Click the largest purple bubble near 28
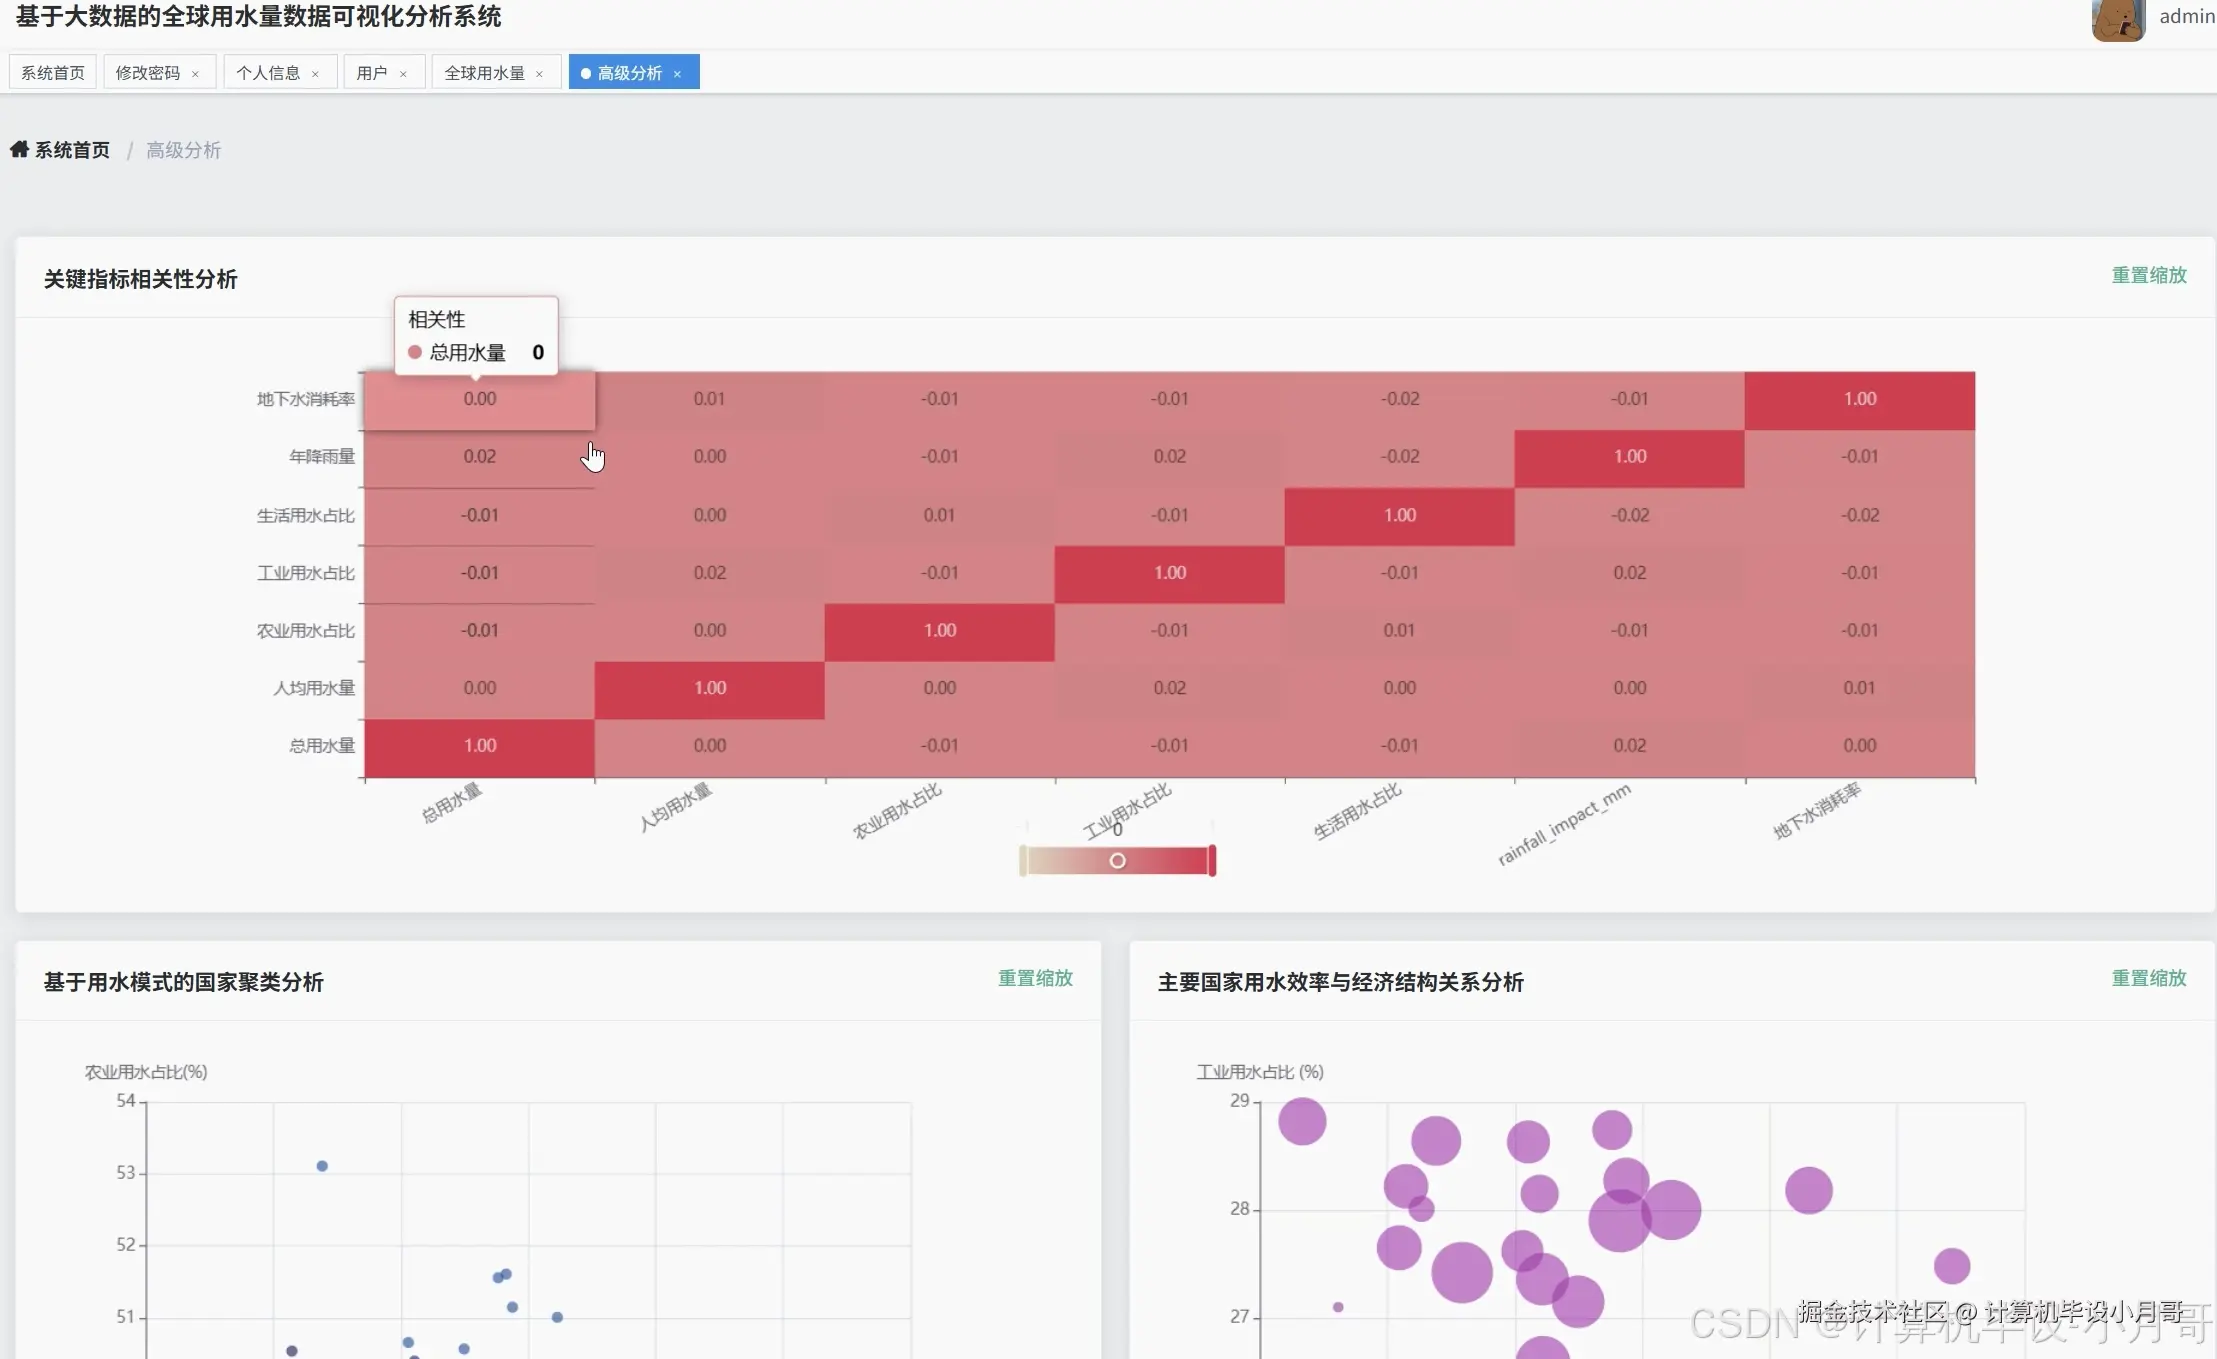Screen dimensions: 2217x1359 pyautogui.click(x=1619, y=1220)
